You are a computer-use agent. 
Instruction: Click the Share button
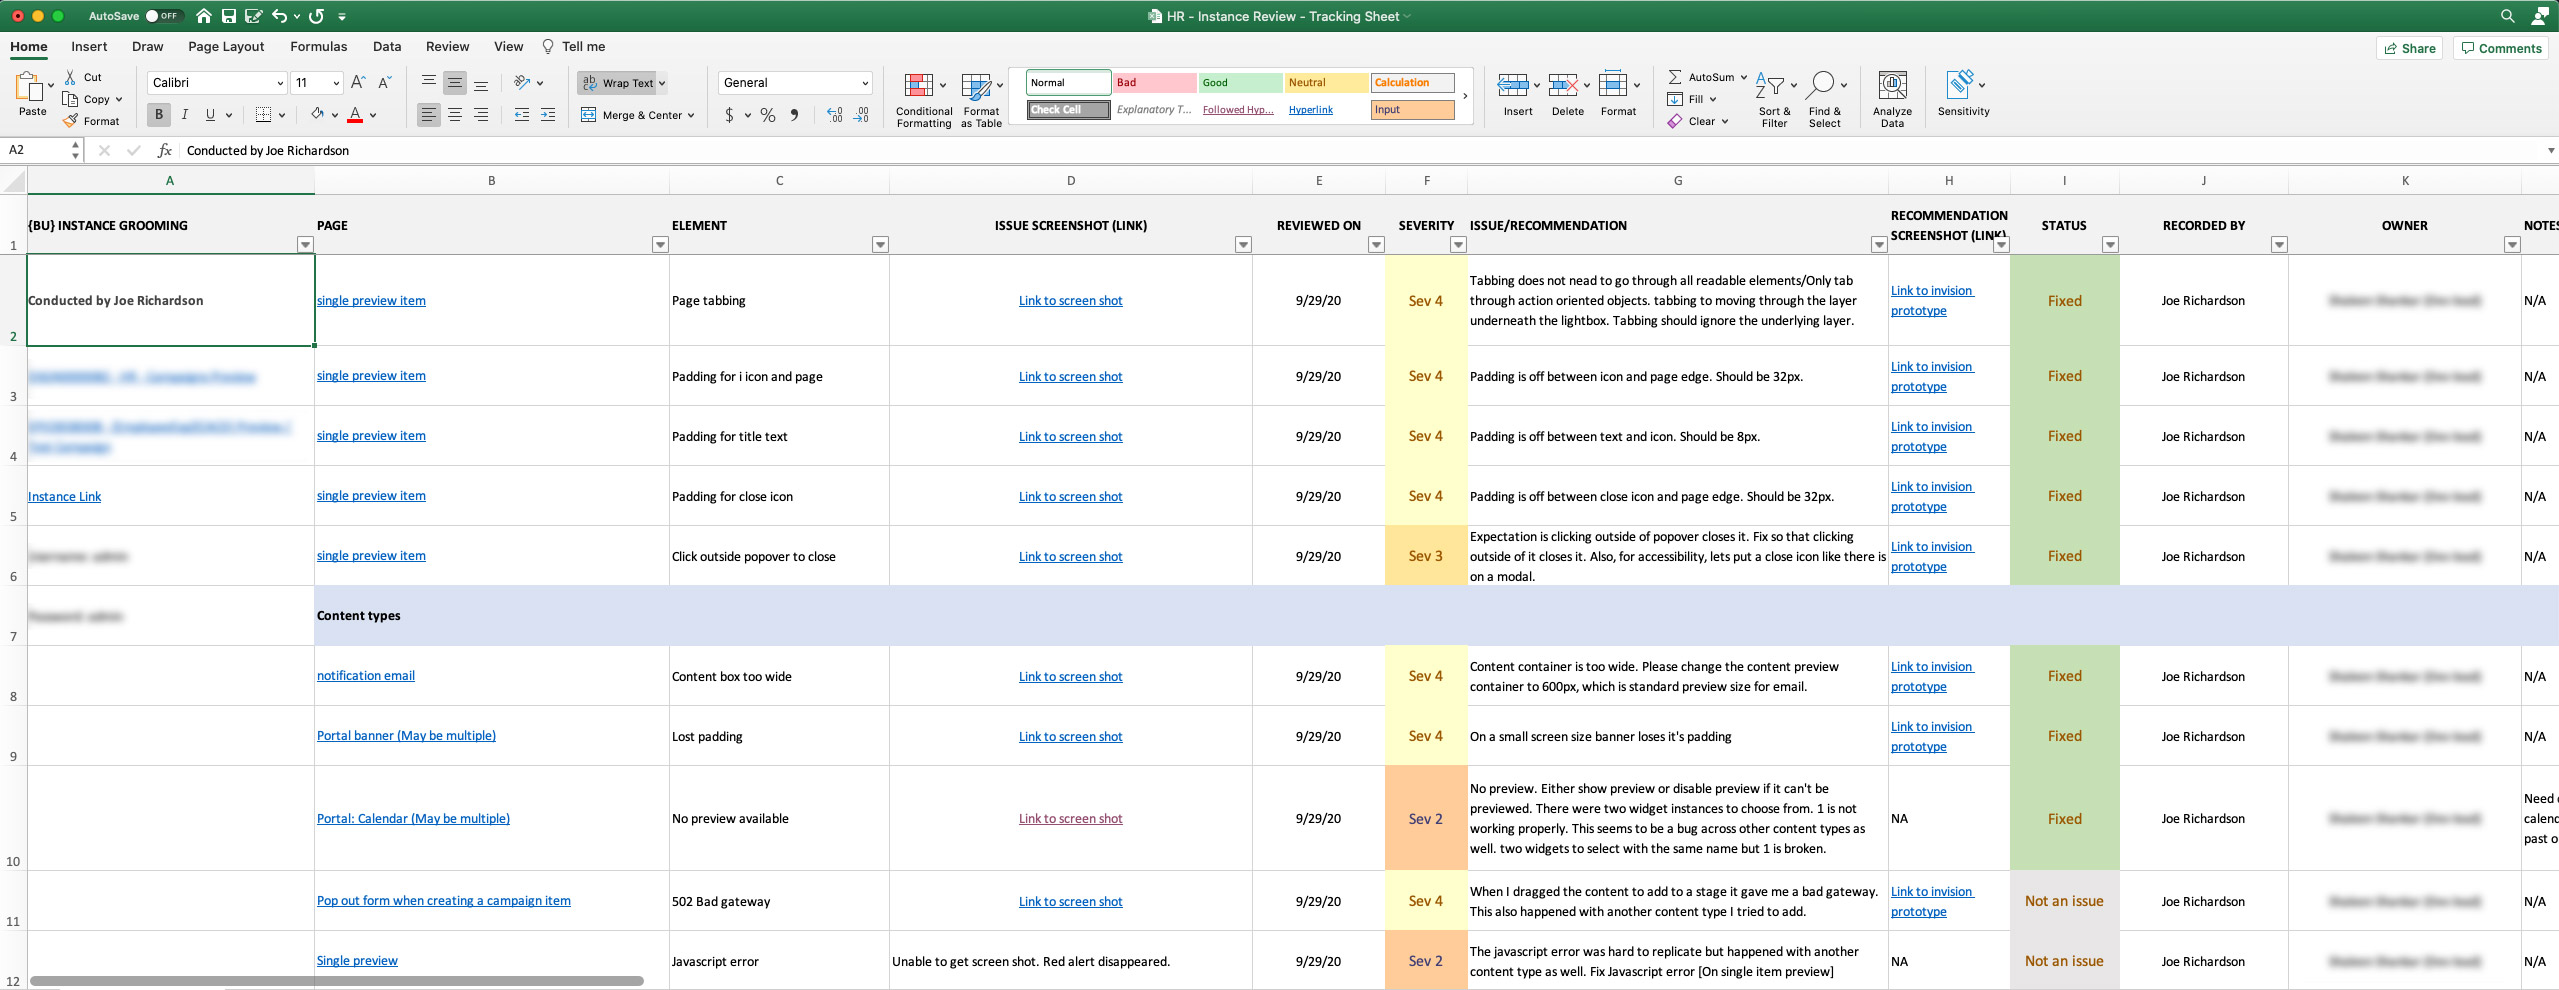tap(2409, 48)
